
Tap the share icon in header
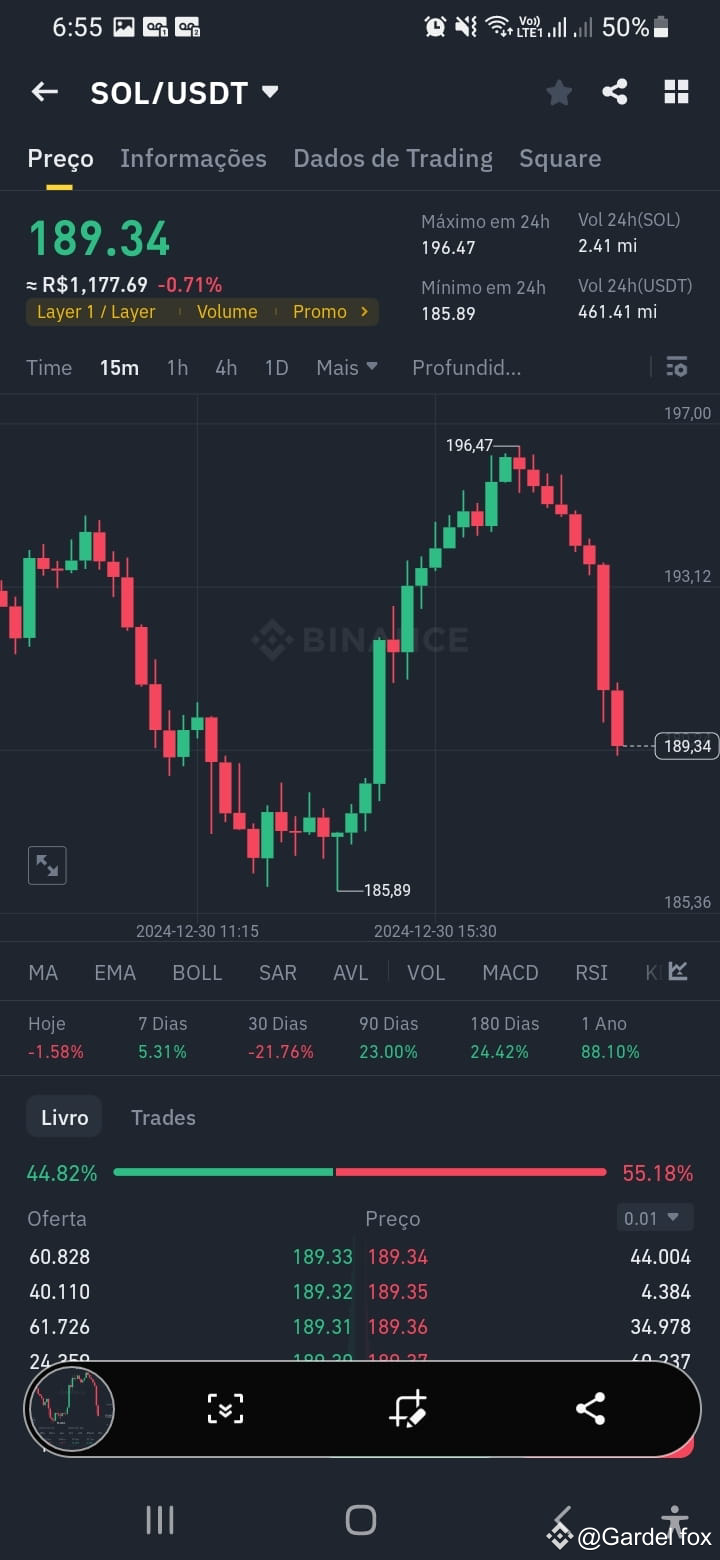(615, 92)
